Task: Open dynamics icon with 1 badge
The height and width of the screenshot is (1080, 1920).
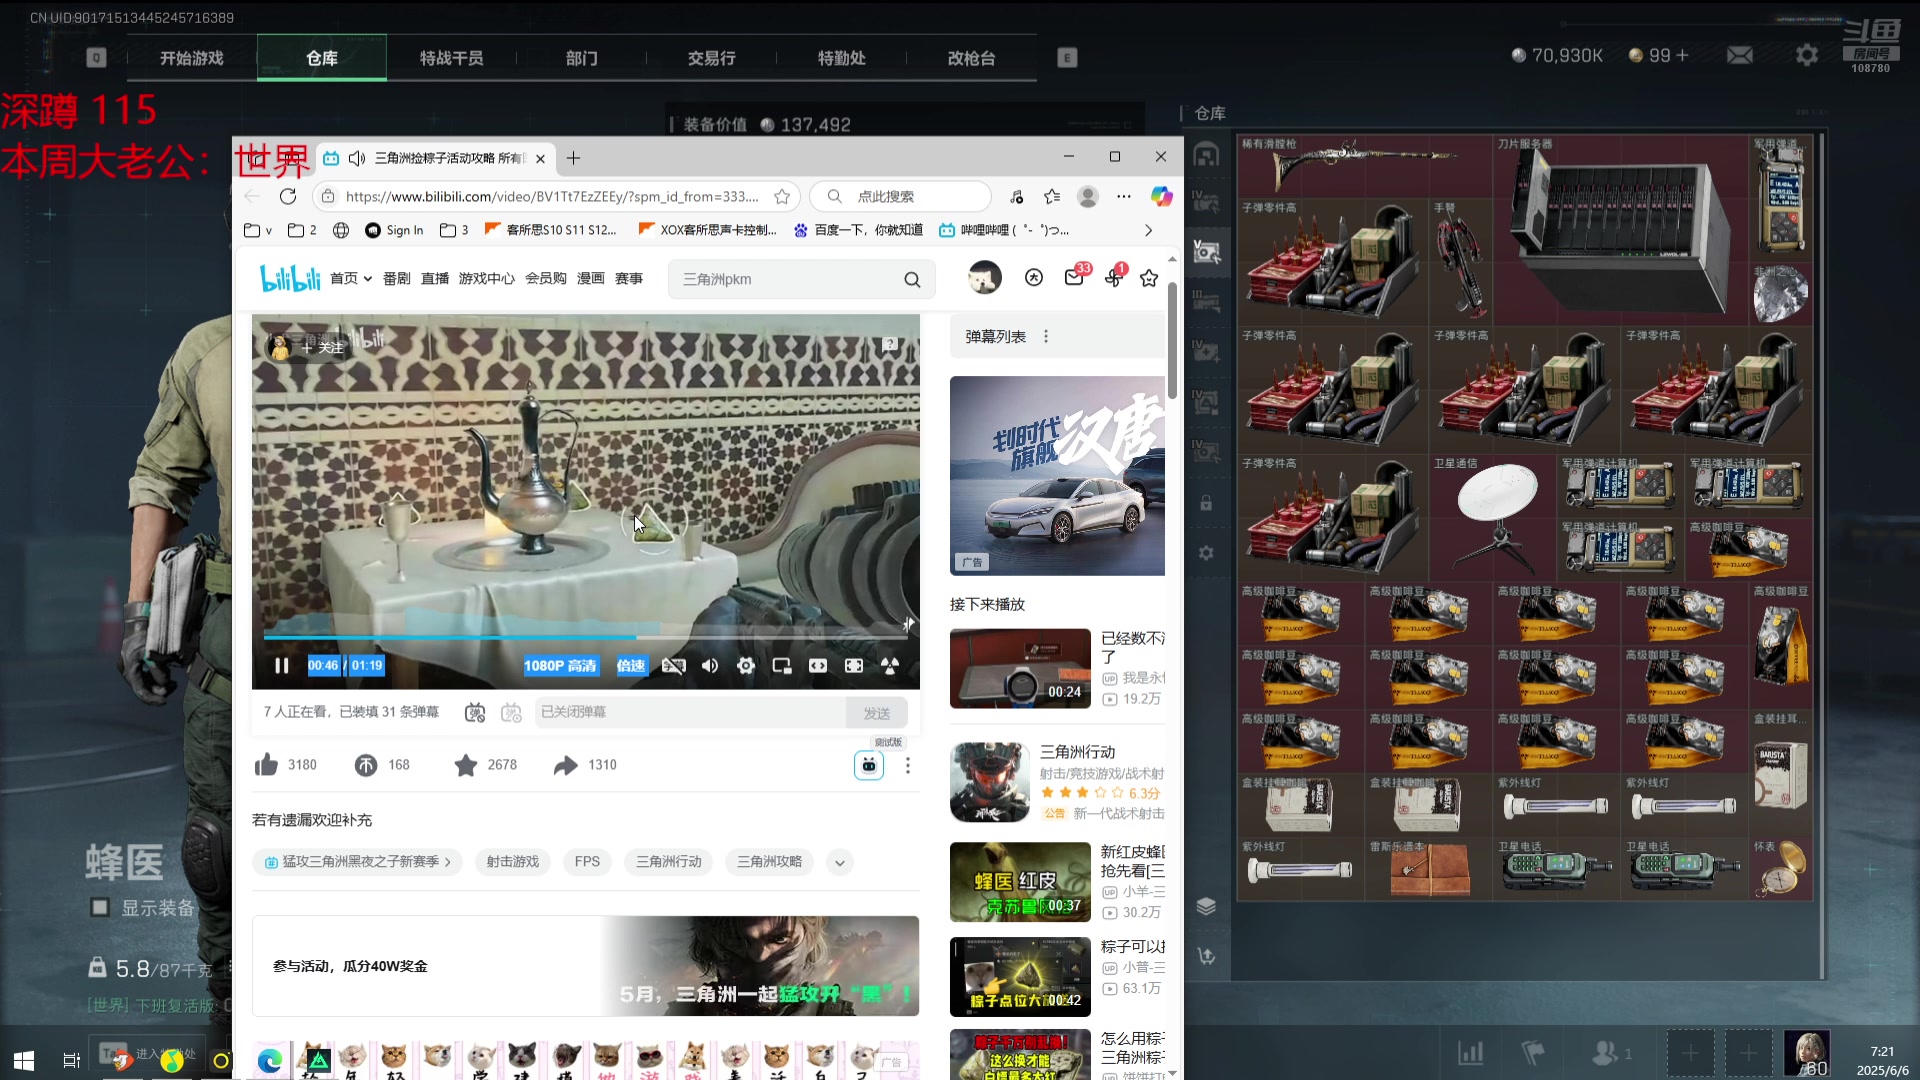Action: click(1114, 277)
